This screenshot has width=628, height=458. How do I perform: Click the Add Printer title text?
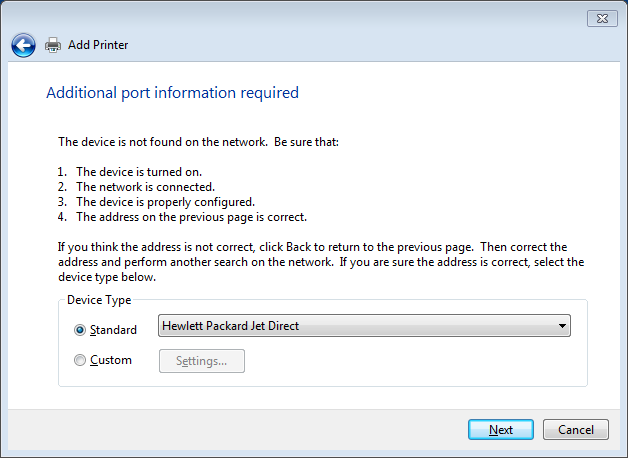pyautogui.click(x=98, y=45)
